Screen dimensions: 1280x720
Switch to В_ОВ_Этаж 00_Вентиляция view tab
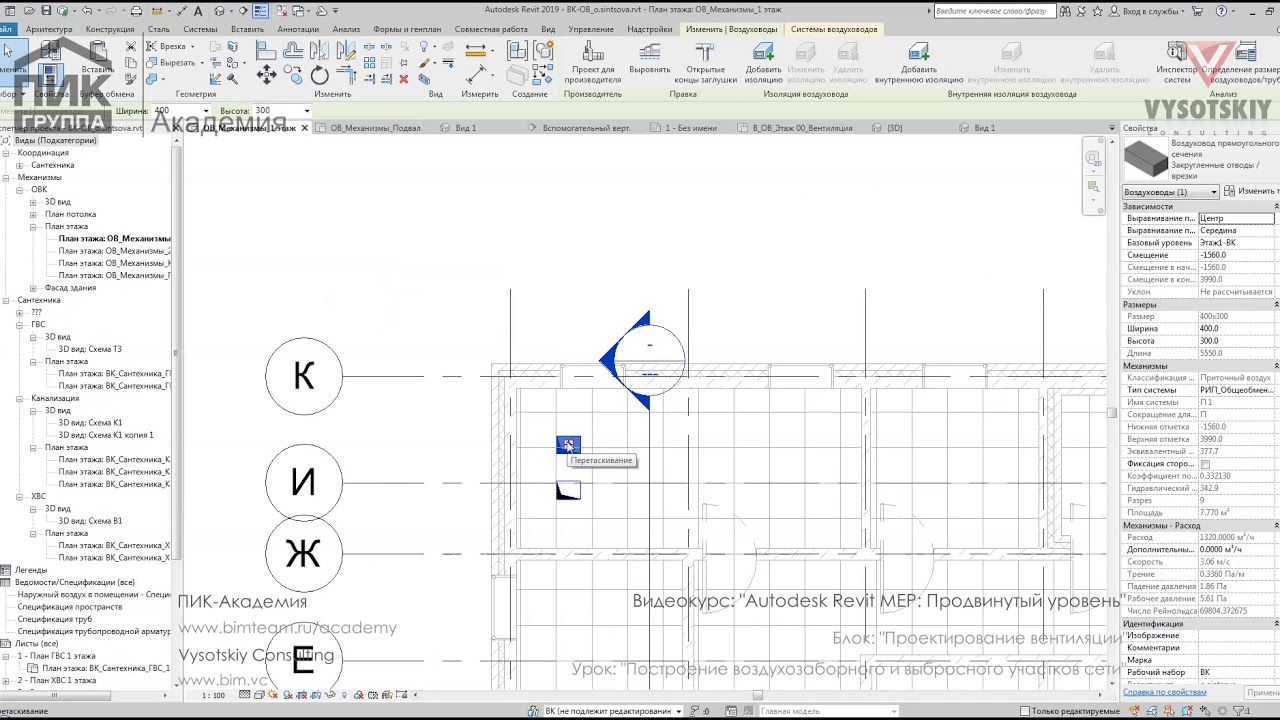802,128
